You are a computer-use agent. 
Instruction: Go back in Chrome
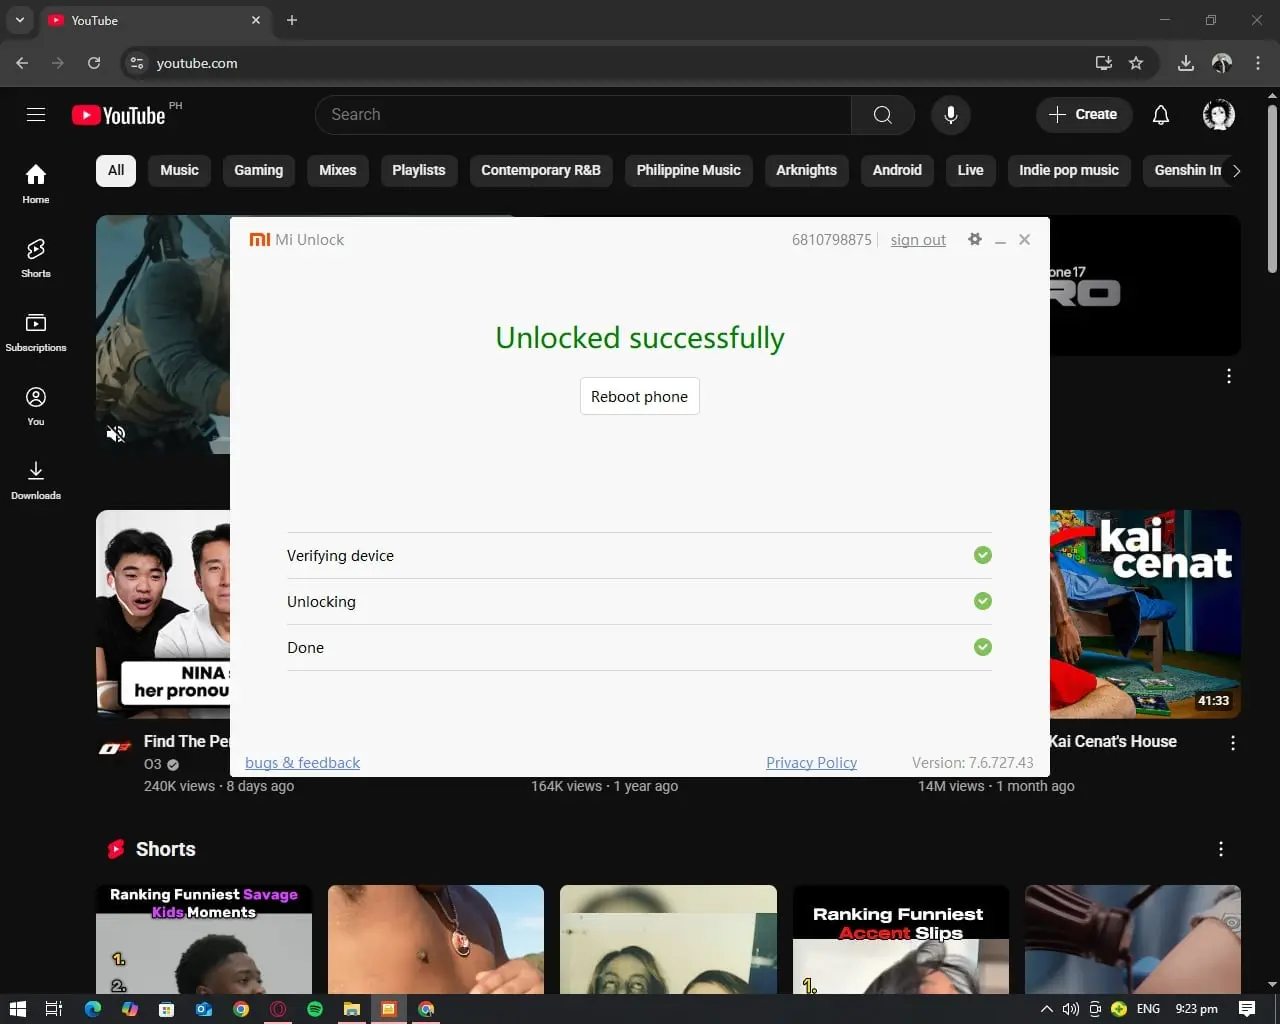(x=22, y=63)
